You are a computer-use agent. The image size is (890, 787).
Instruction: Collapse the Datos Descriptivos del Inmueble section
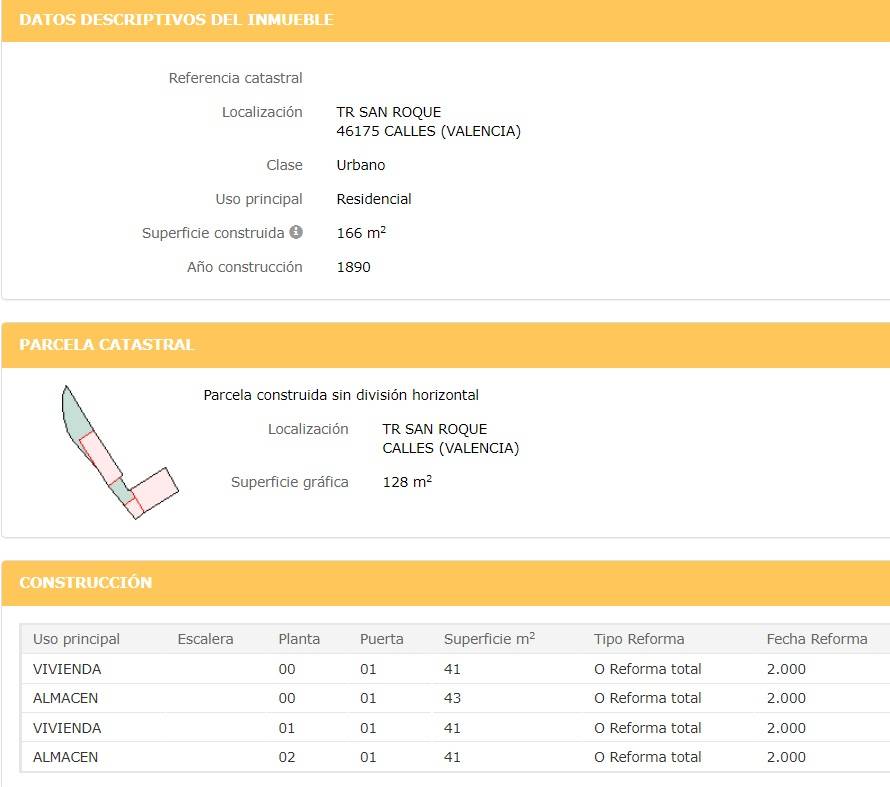click(x=176, y=20)
